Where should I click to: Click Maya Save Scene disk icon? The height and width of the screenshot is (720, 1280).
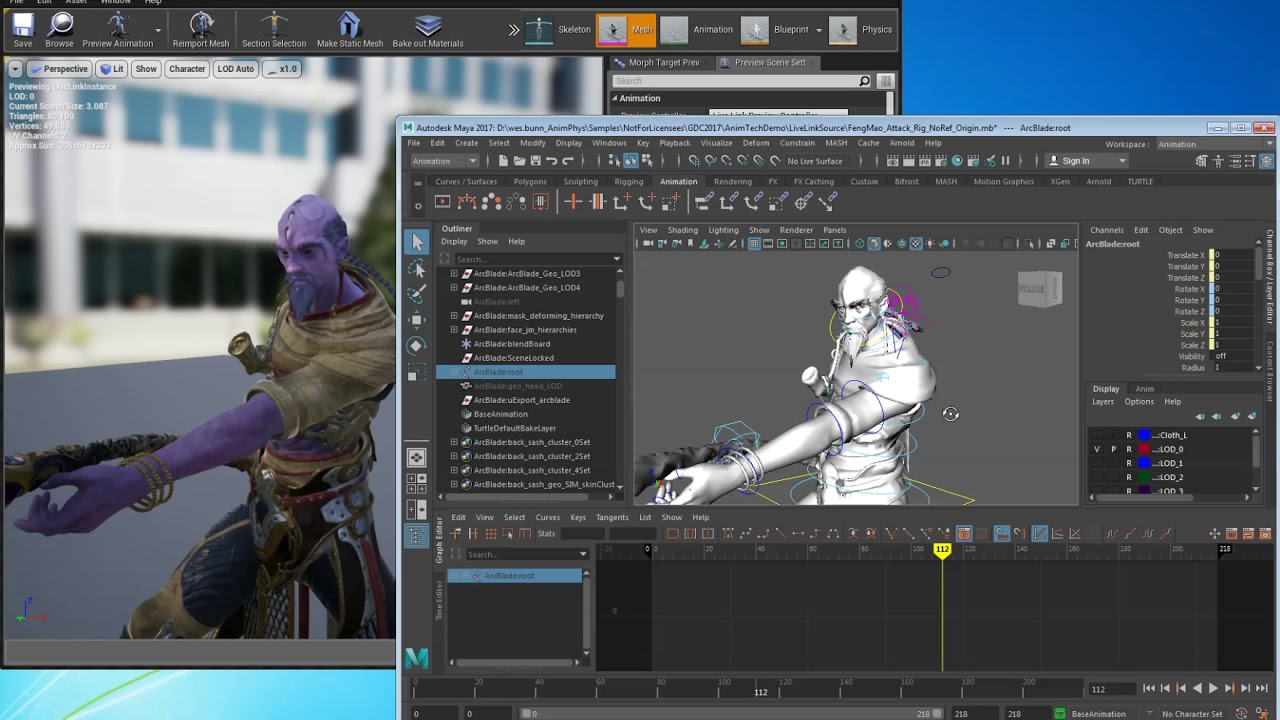click(535, 161)
